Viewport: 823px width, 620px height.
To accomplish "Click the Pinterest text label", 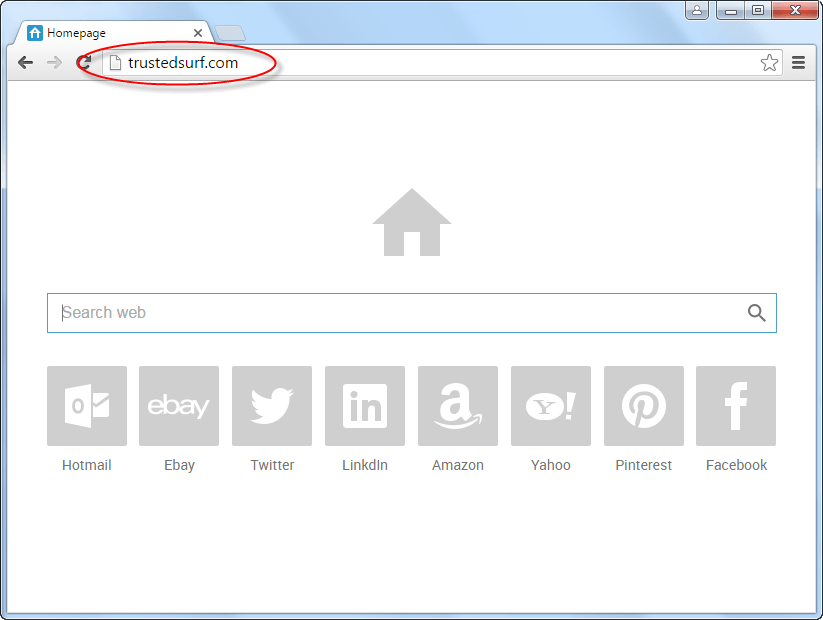I will (643, 465).
